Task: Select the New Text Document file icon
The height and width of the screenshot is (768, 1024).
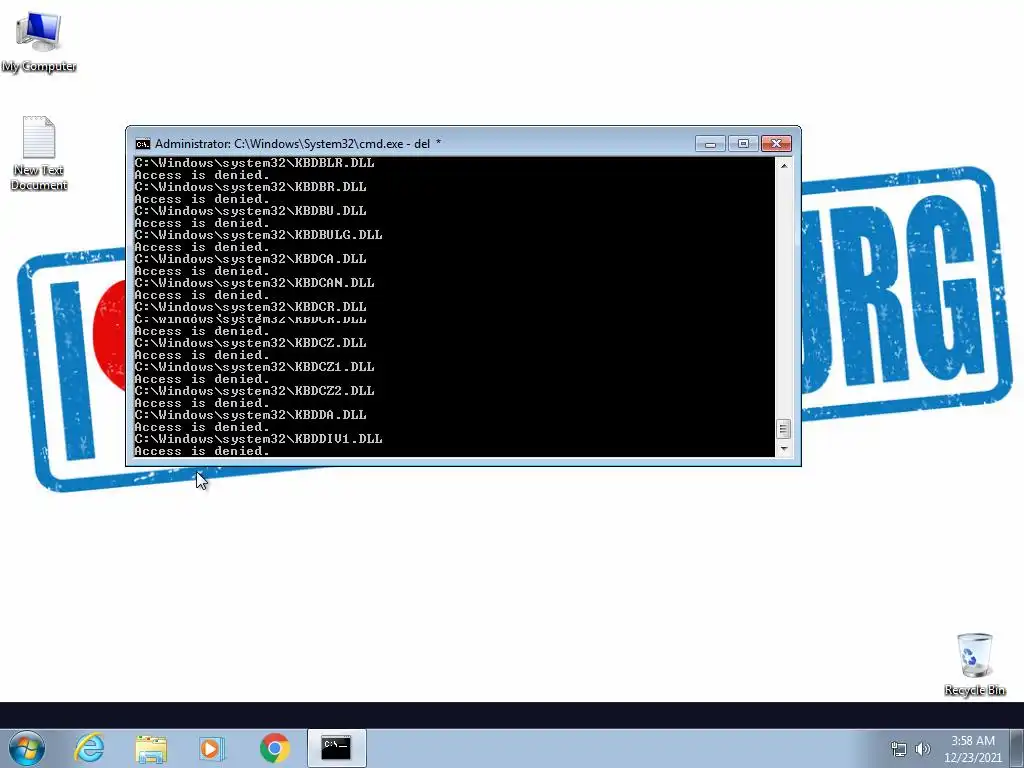Action: pyautogui.click(x=39, y=153)
